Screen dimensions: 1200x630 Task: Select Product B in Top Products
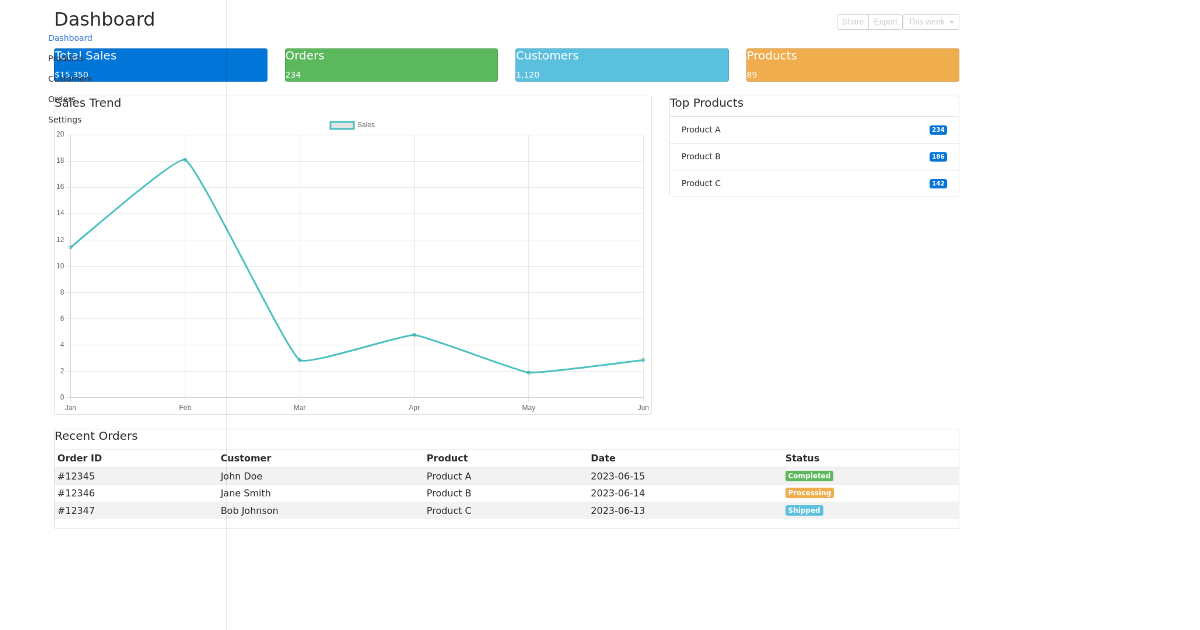pyautogui.click(x=700, y=156)
